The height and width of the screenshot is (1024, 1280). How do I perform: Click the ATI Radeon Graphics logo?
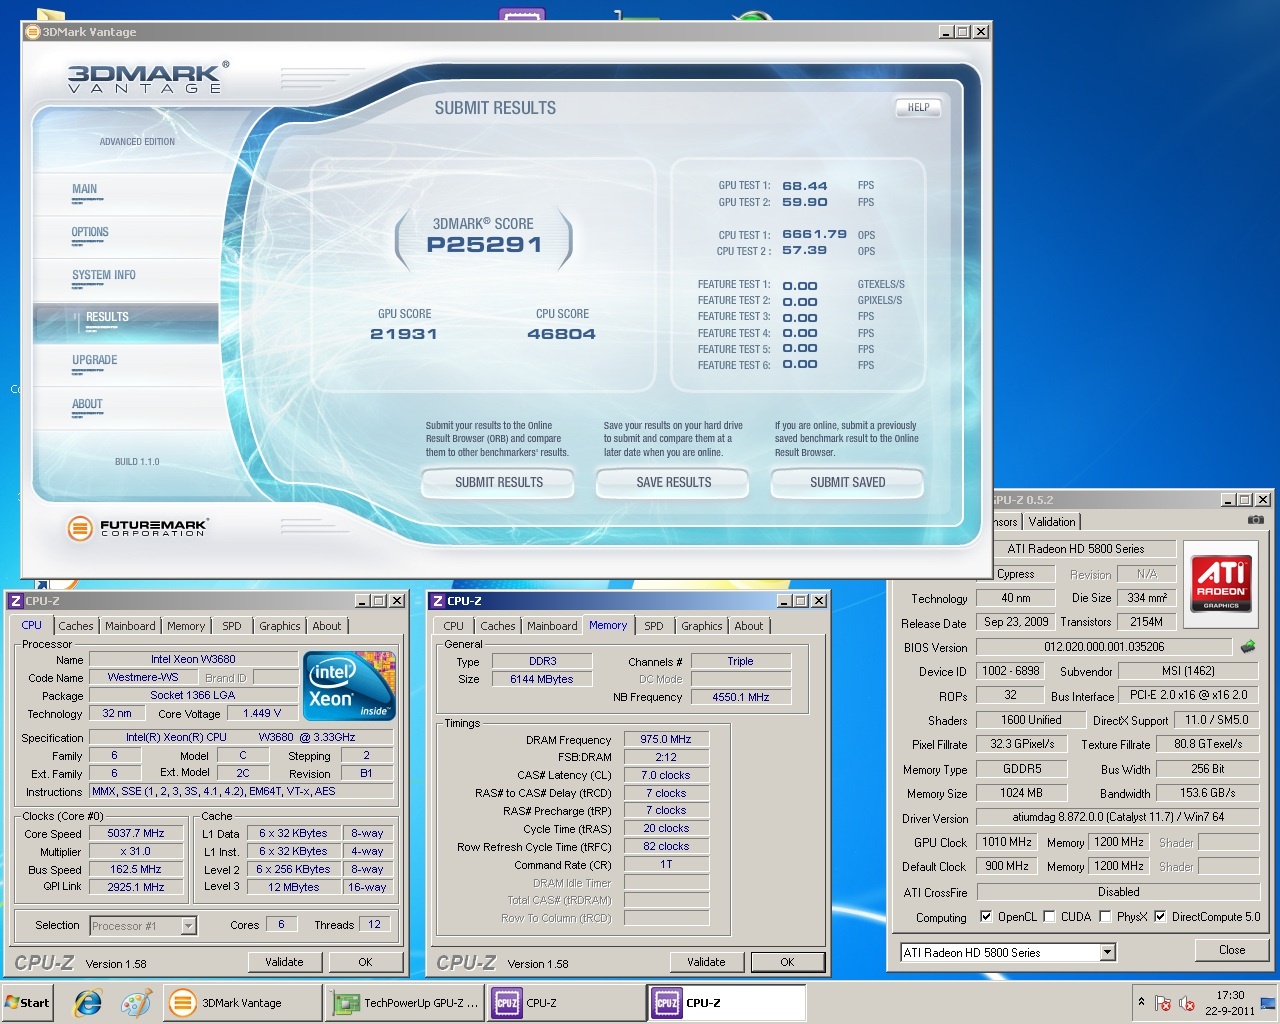click(x=1221, y=583)
